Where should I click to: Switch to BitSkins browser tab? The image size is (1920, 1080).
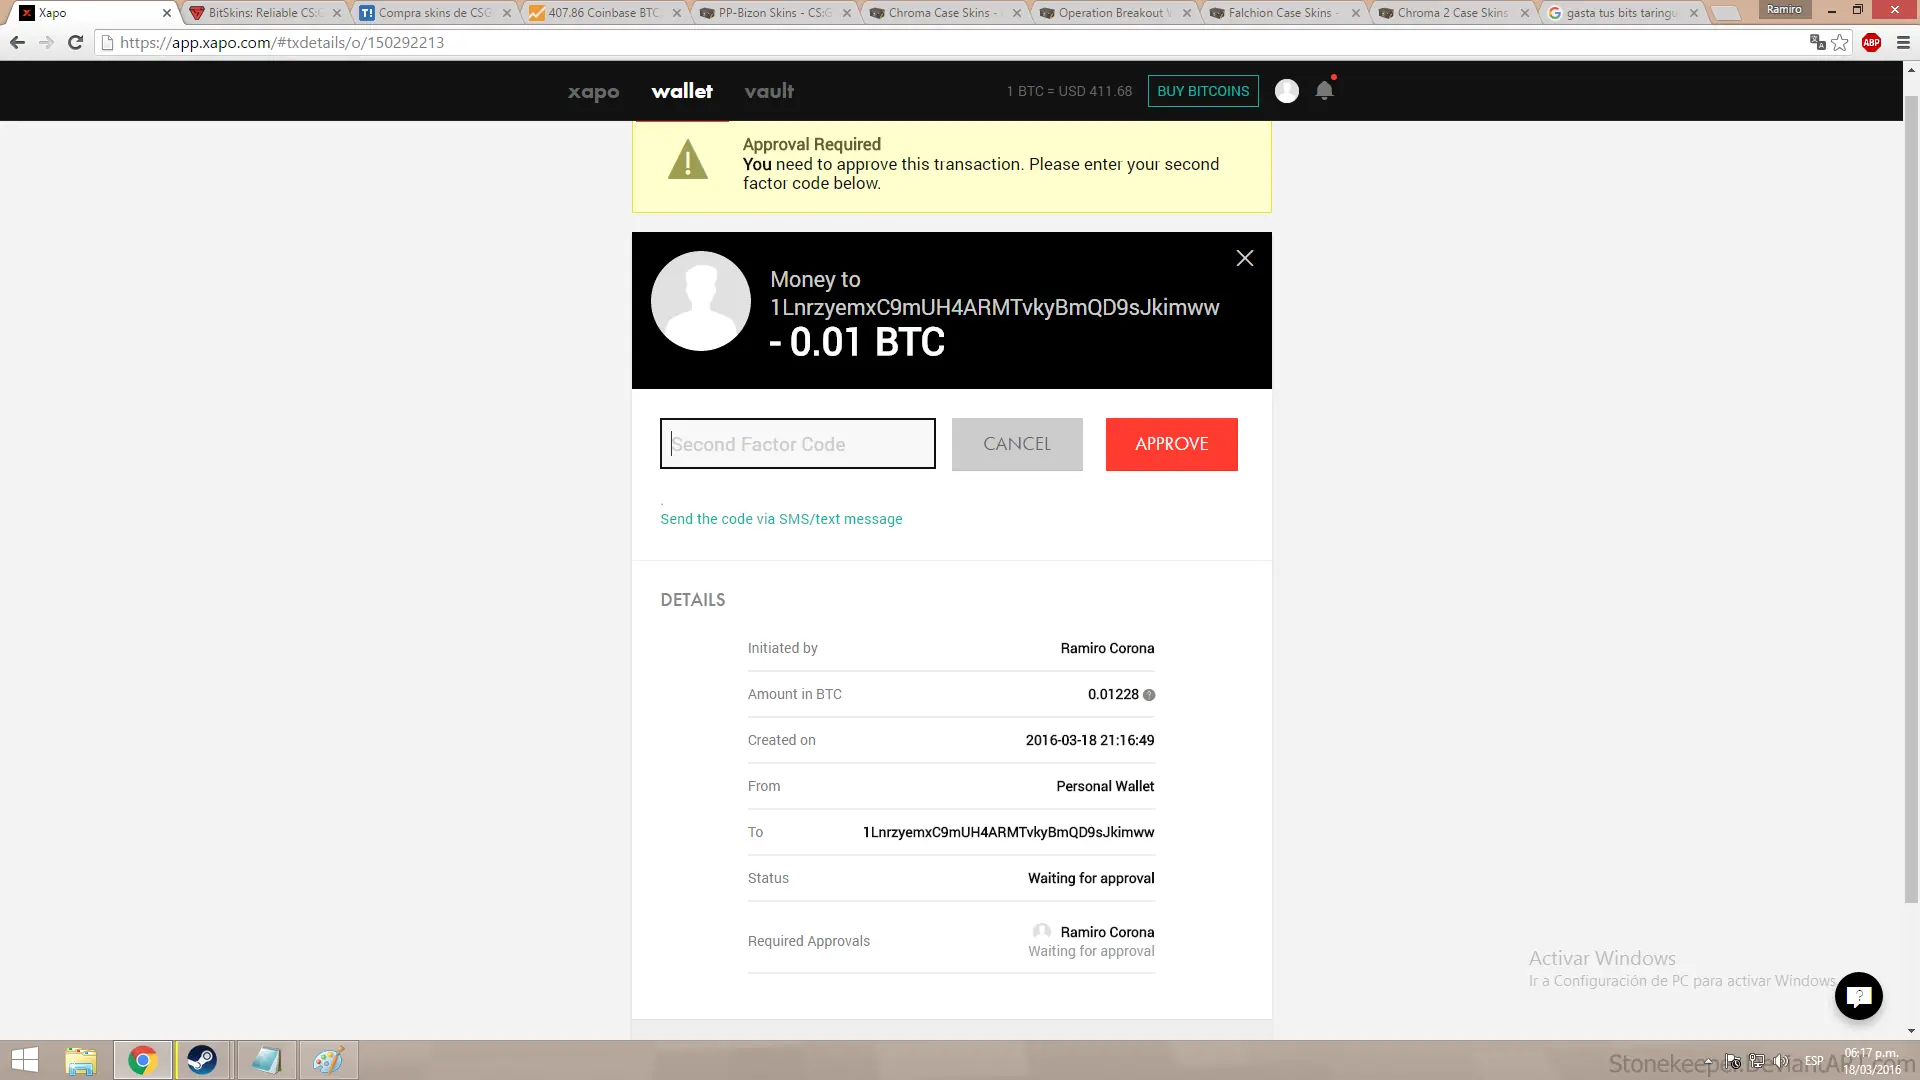point(264,13)
